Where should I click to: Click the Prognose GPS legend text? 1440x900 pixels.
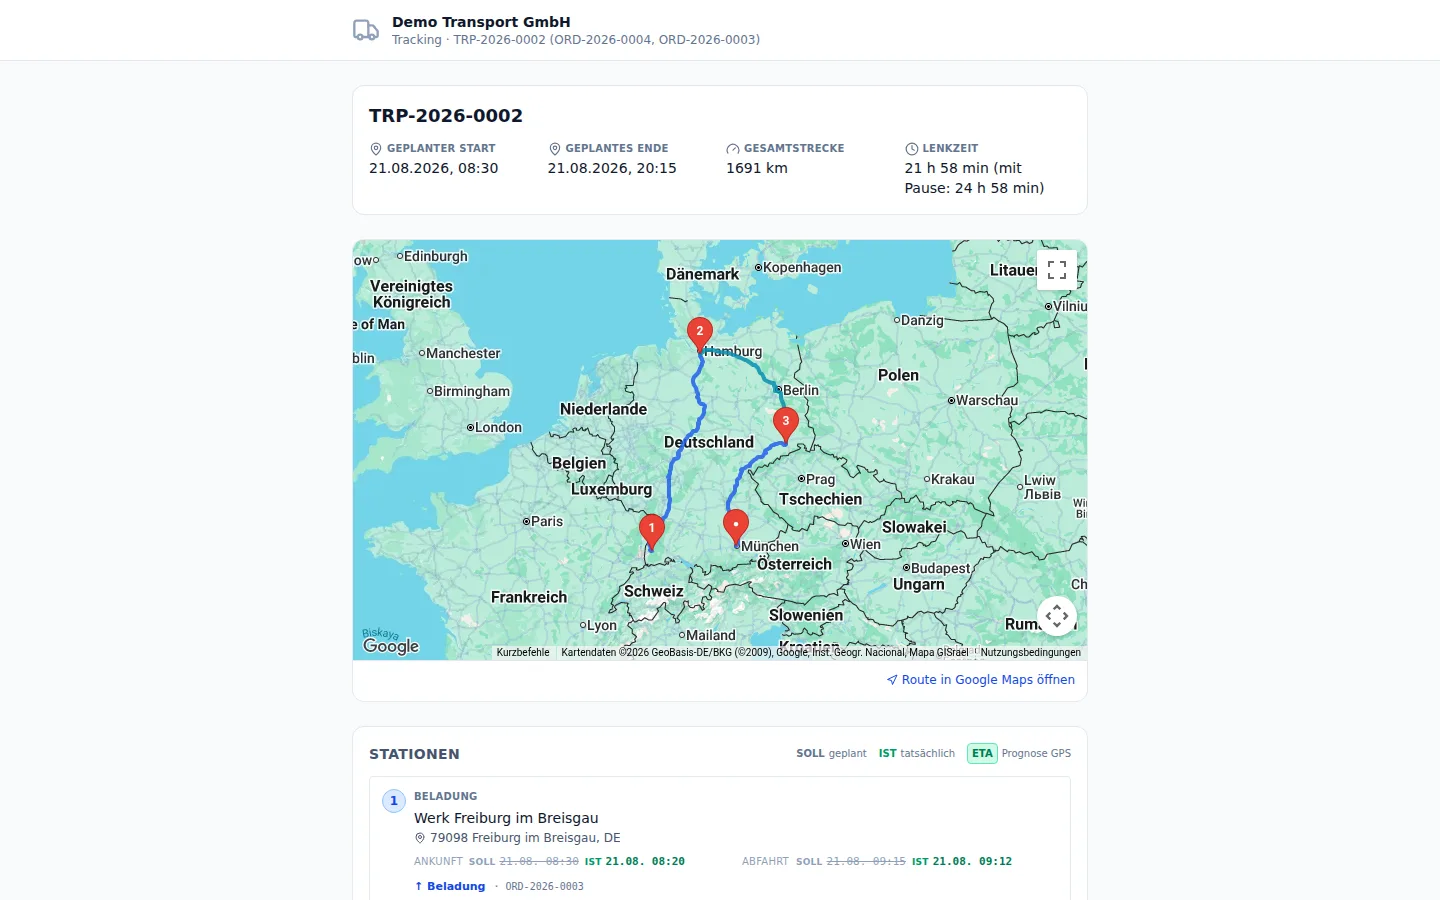point(1036,754)
